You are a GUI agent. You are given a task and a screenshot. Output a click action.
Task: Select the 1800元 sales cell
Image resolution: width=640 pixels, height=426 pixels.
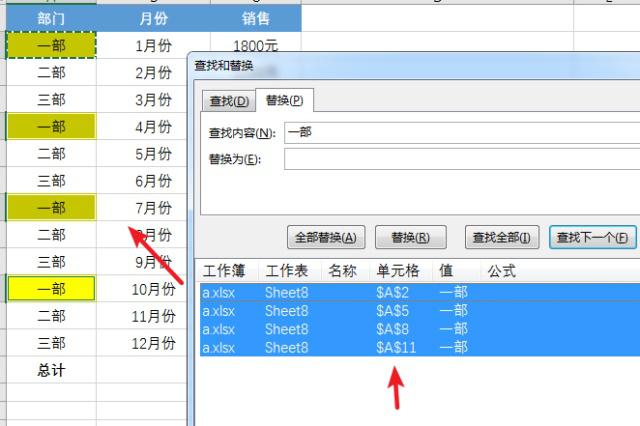pos(256,43)
